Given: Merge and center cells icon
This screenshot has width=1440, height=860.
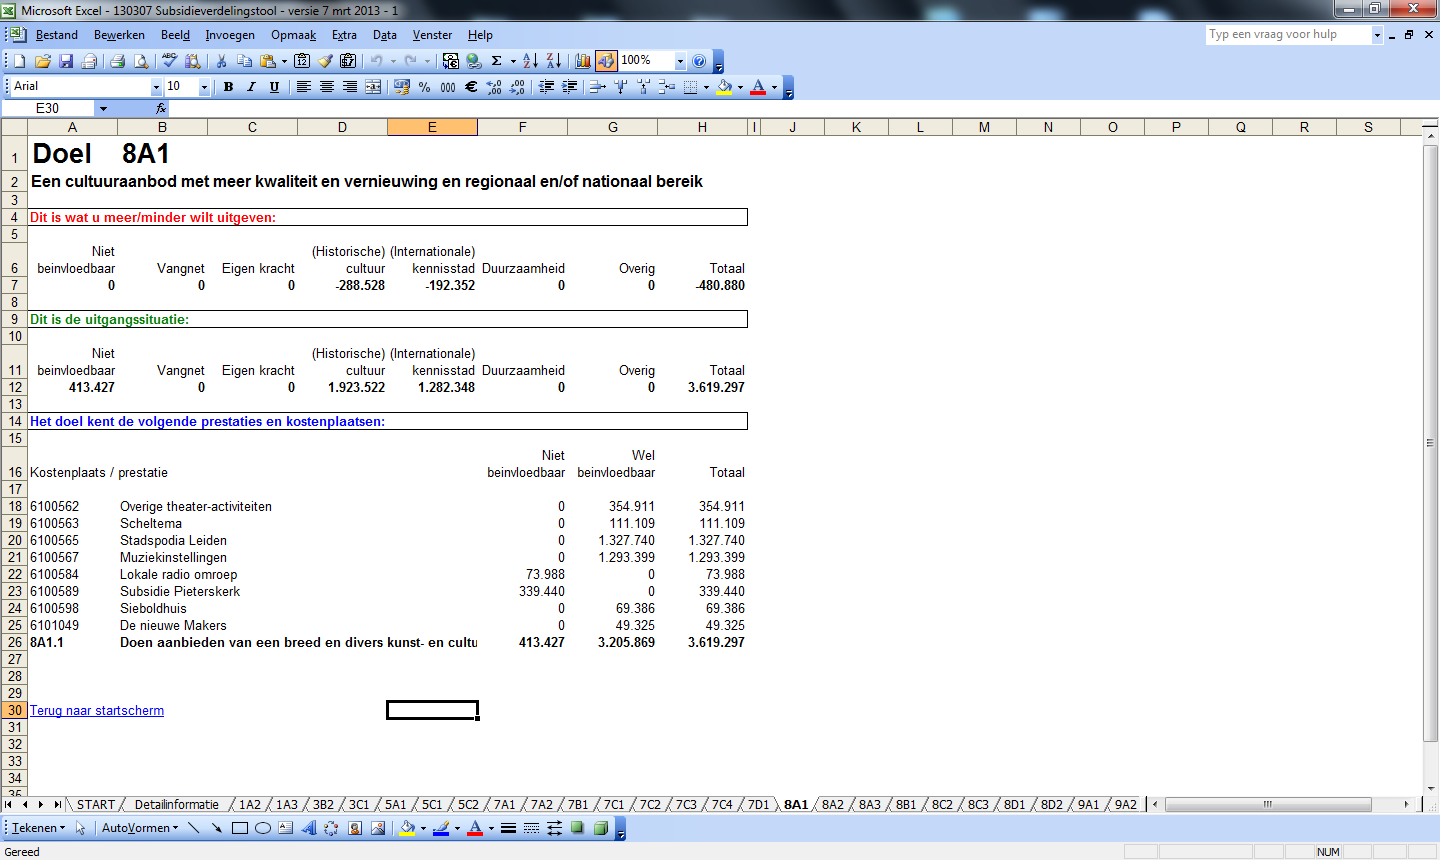Looking at the screenshot, I should pyautogui.click(x=373, y=87).
